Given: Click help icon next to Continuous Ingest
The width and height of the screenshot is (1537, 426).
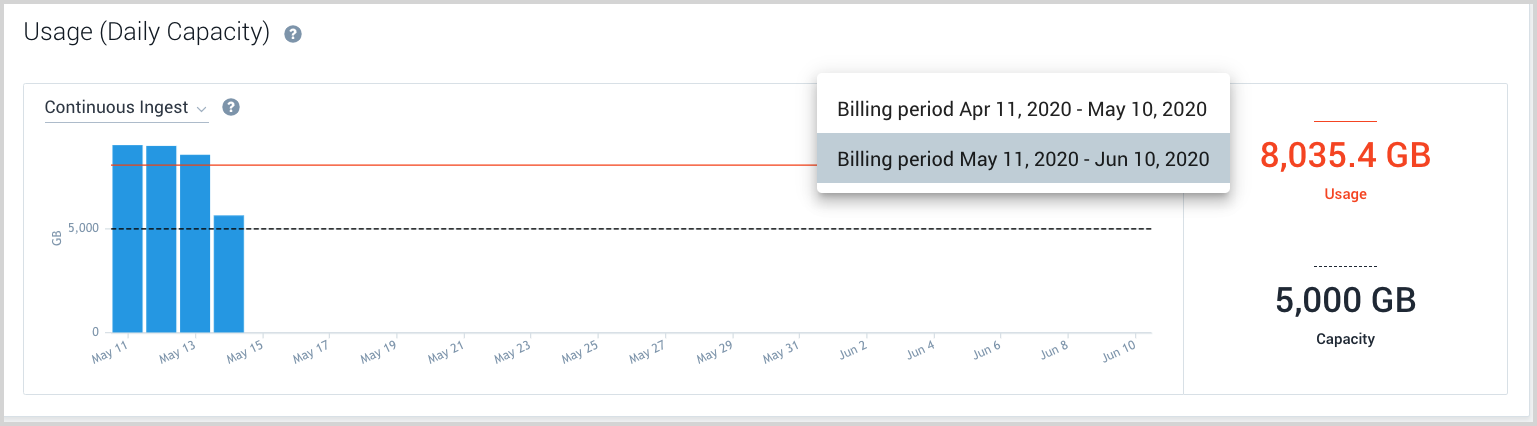Looking at the screenshot, I should click(231, 107).
